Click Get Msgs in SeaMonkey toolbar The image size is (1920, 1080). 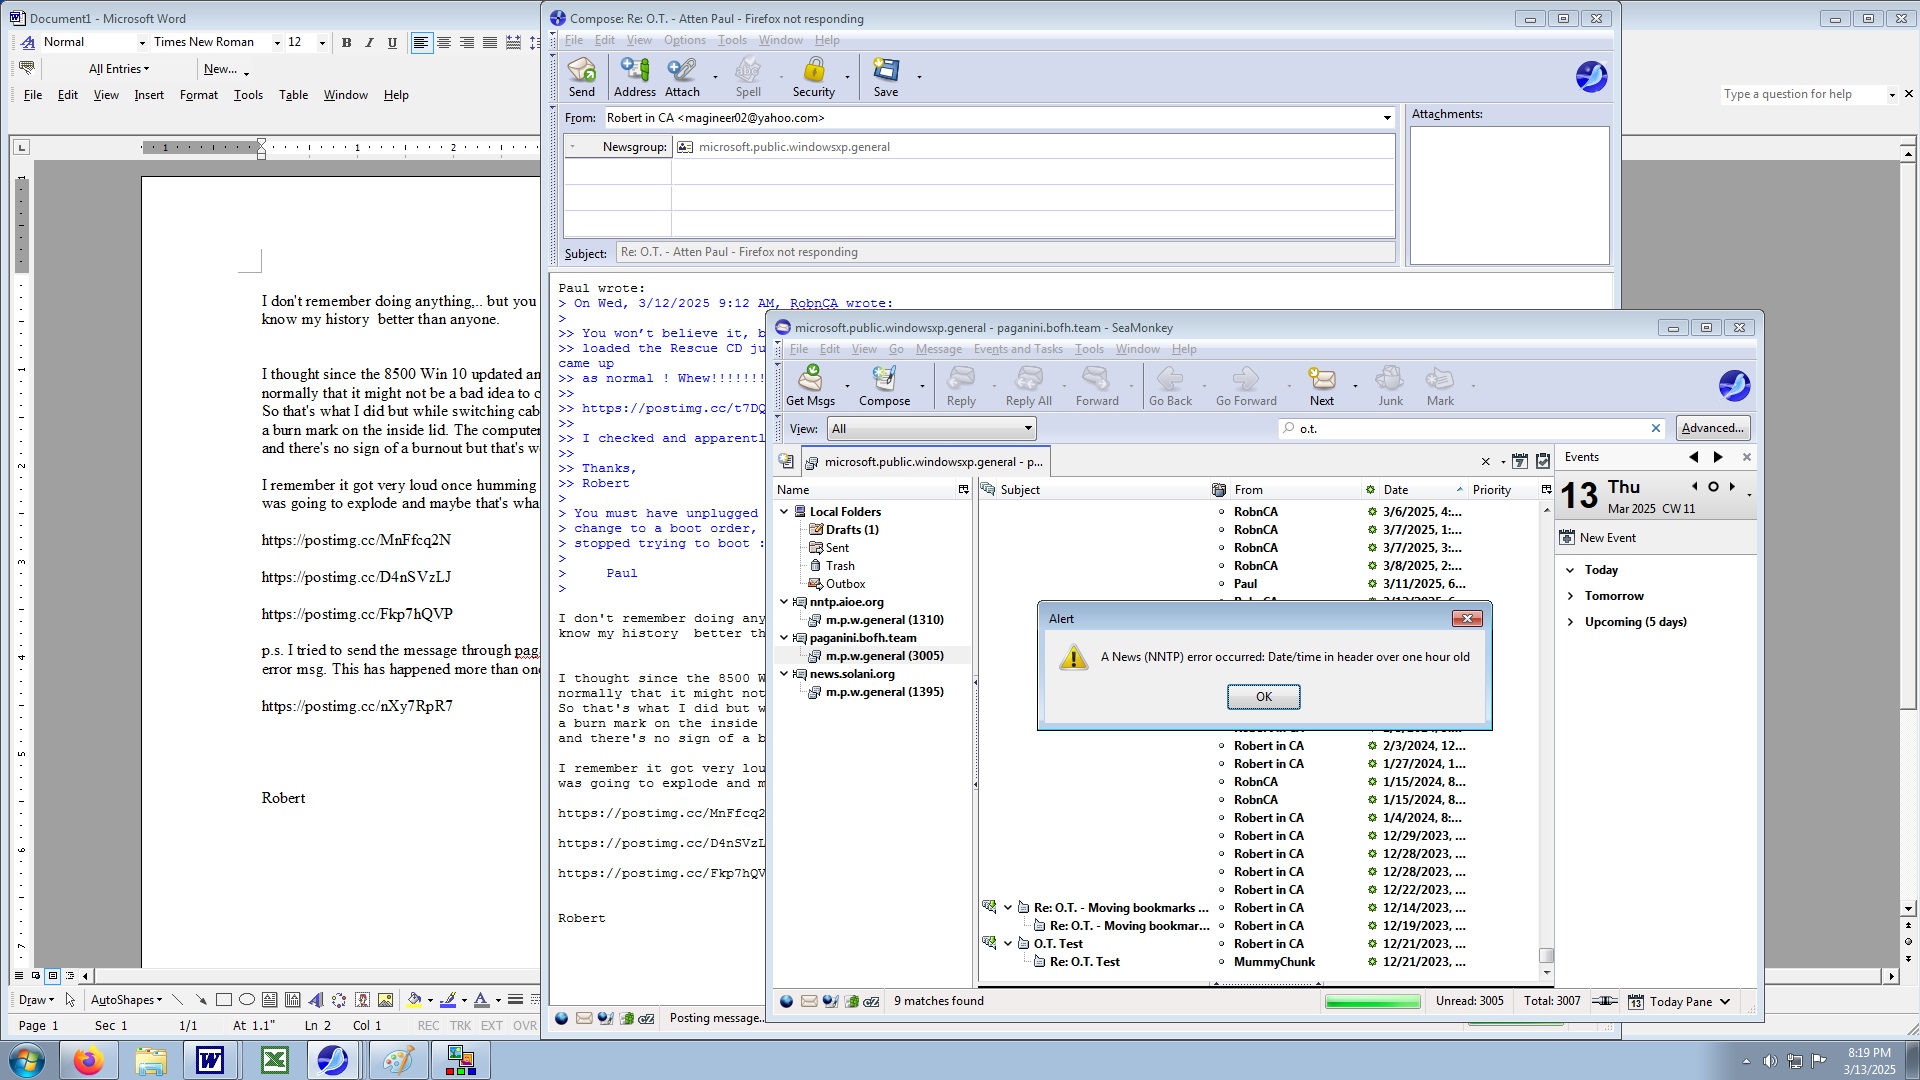(x=810, y=386)
